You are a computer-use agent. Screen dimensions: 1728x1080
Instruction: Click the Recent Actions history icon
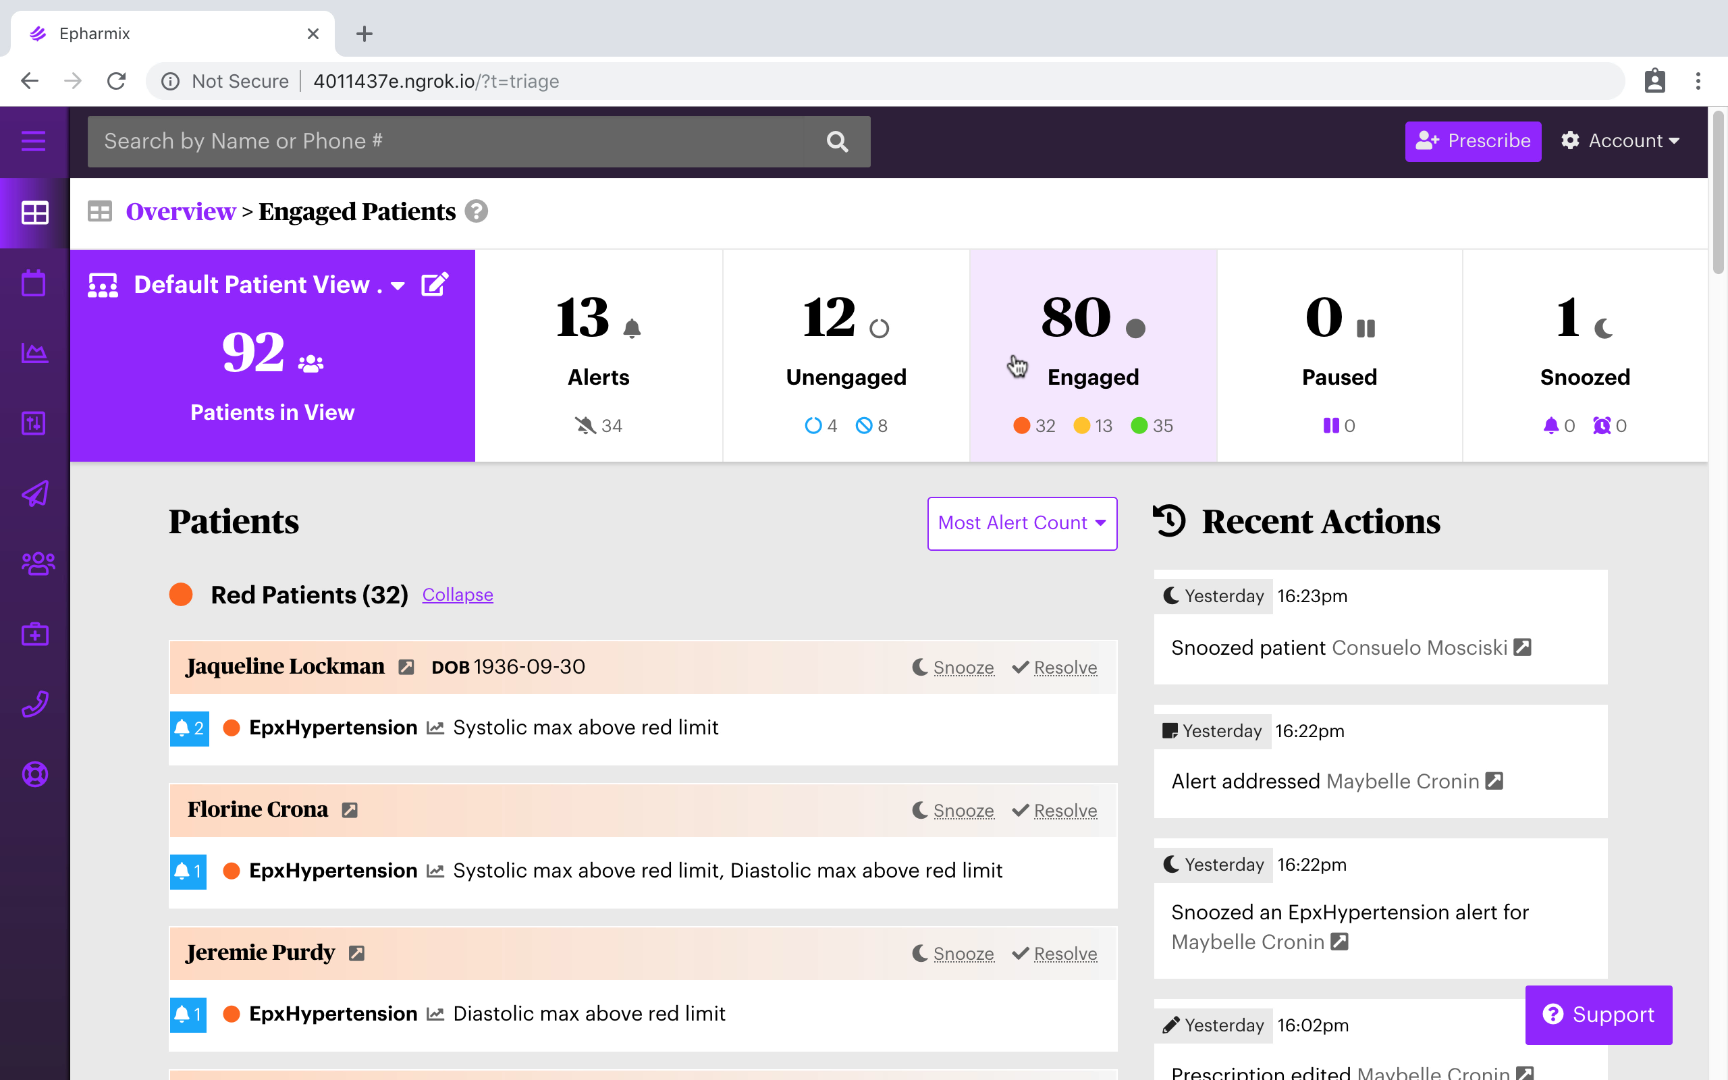(1169, 521)
